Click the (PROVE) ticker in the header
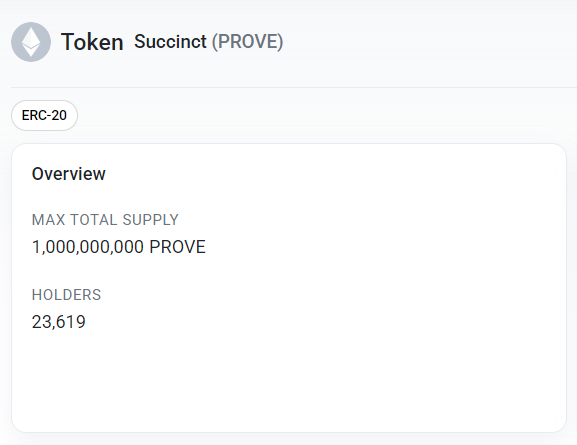This screenshot has width=577, height=445. 247,42
